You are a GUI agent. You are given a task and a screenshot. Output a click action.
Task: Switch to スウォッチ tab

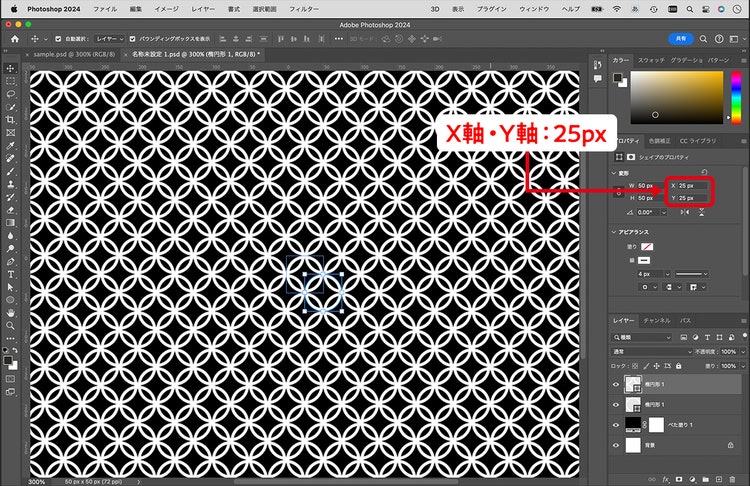[x=651, y=60]
